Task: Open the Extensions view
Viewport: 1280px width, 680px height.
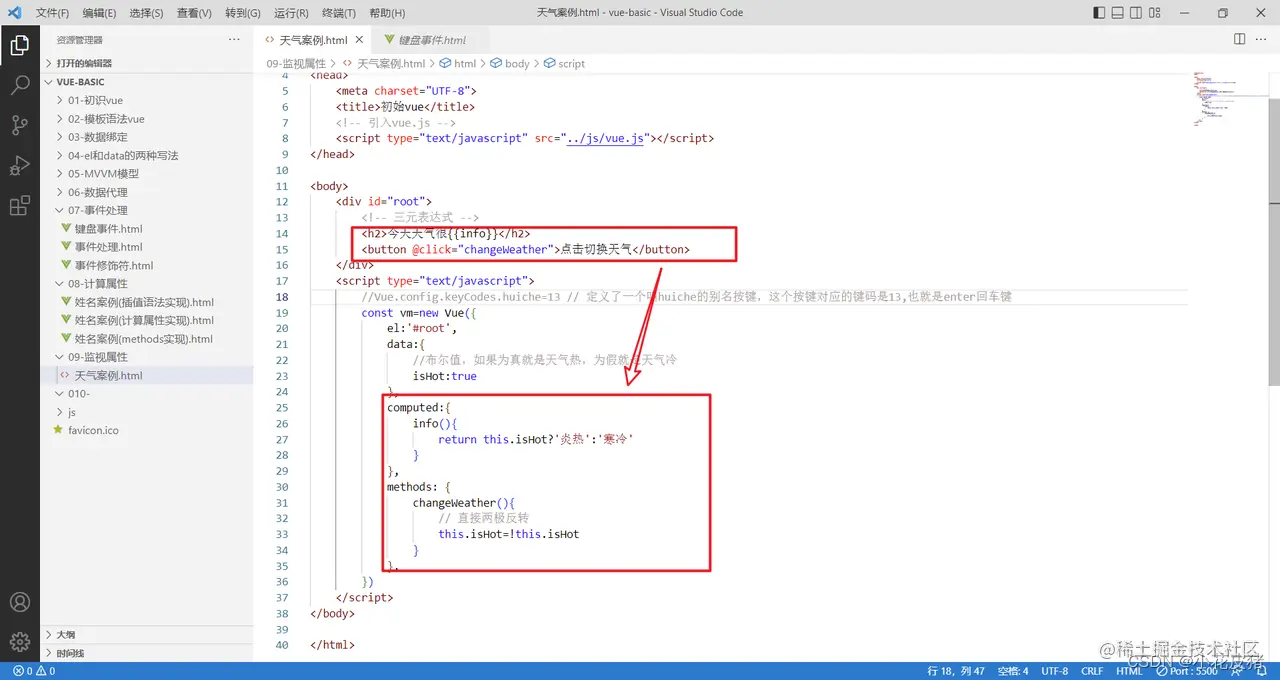Action: 19,206
